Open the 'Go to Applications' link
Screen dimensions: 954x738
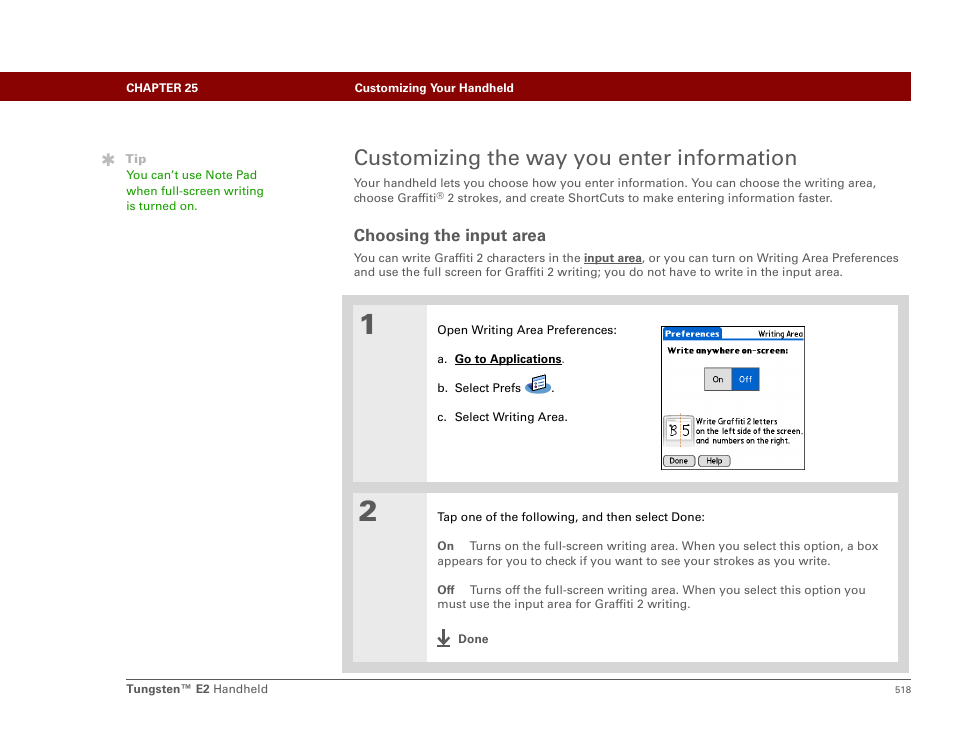pos(508,359)
